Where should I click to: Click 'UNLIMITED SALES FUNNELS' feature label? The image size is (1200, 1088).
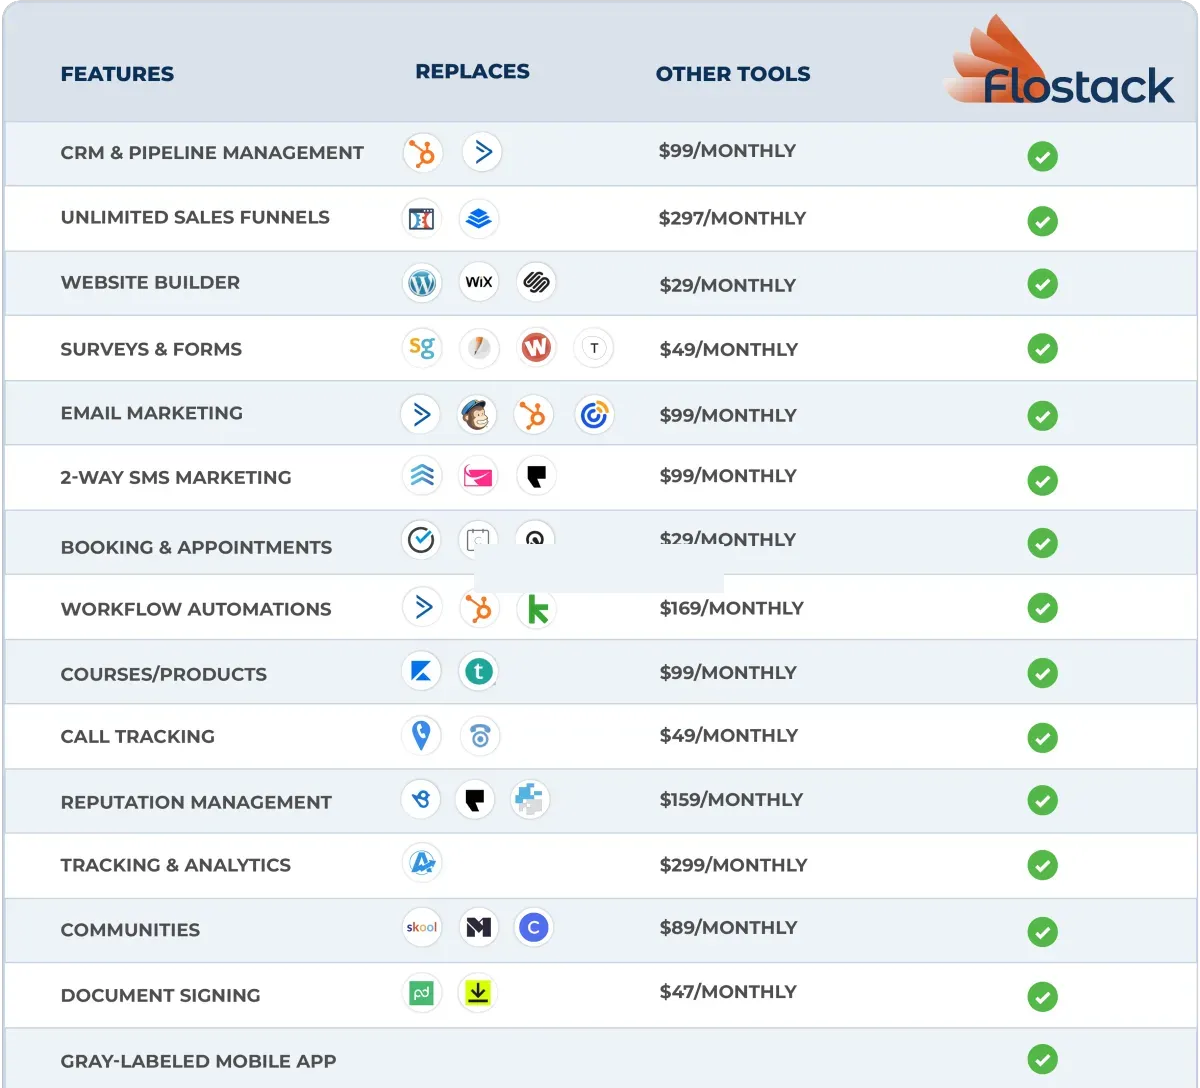[195, 217]
